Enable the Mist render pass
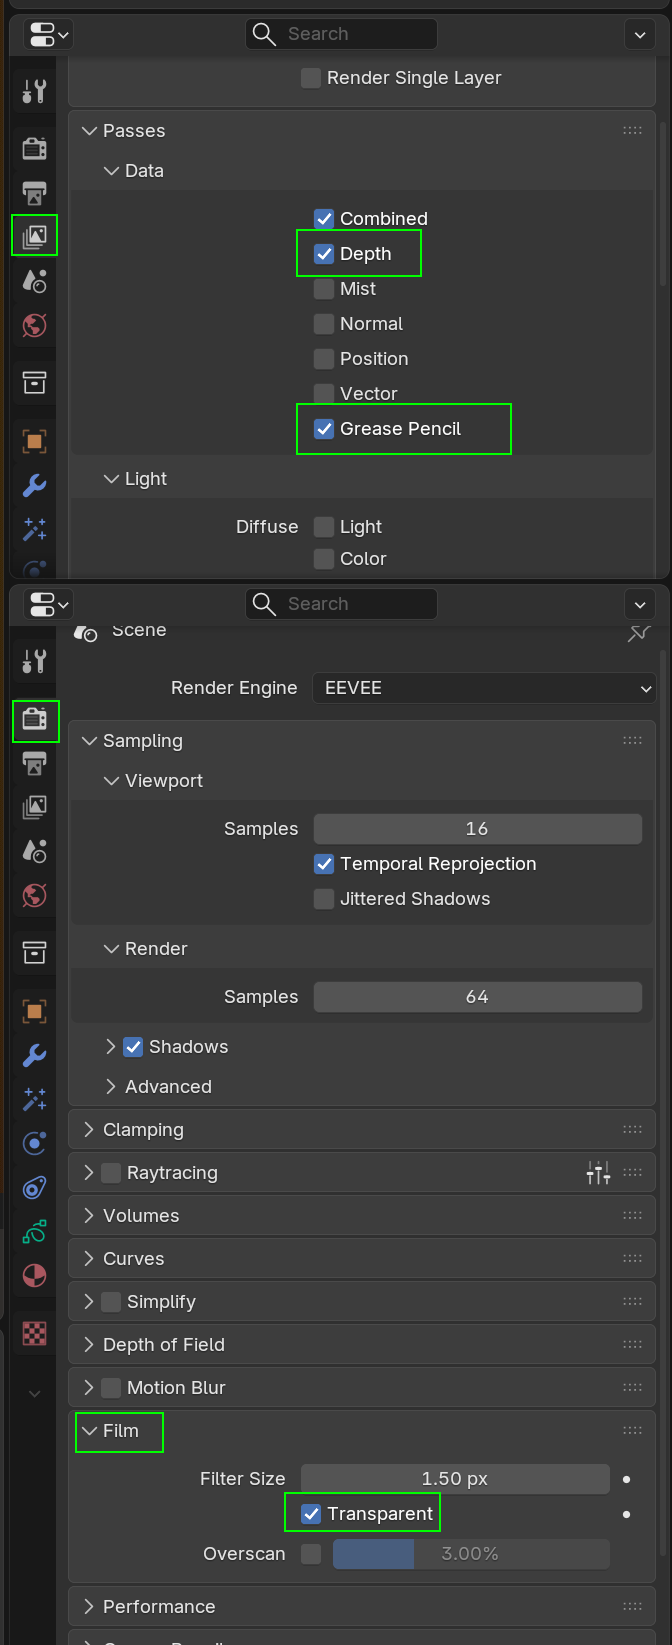 (324, 288)
